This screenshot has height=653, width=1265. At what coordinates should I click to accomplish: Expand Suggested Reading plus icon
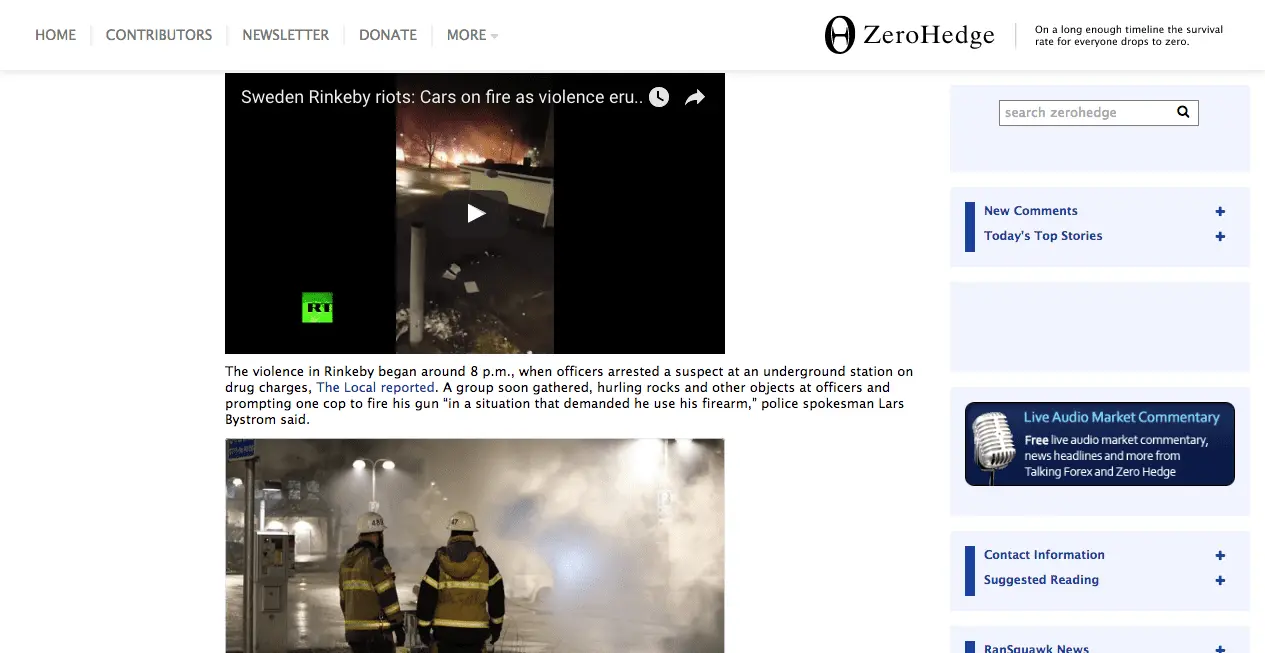(x=1220, y=580)
